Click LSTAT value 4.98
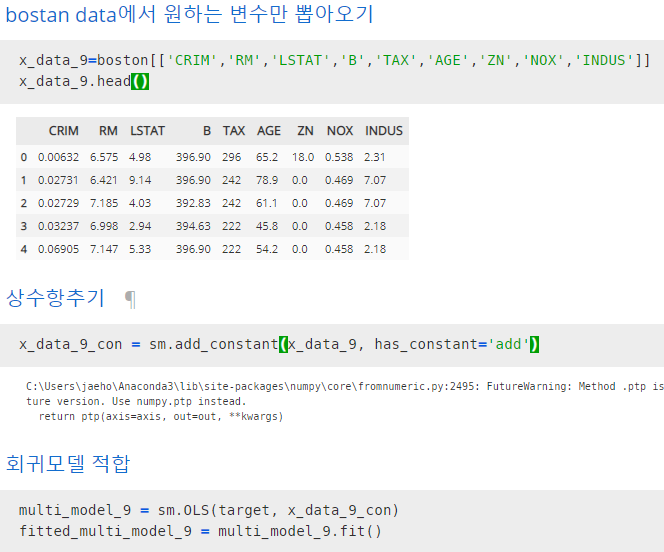The width and height of the screenshot is (664, 552). click(140, 157)
